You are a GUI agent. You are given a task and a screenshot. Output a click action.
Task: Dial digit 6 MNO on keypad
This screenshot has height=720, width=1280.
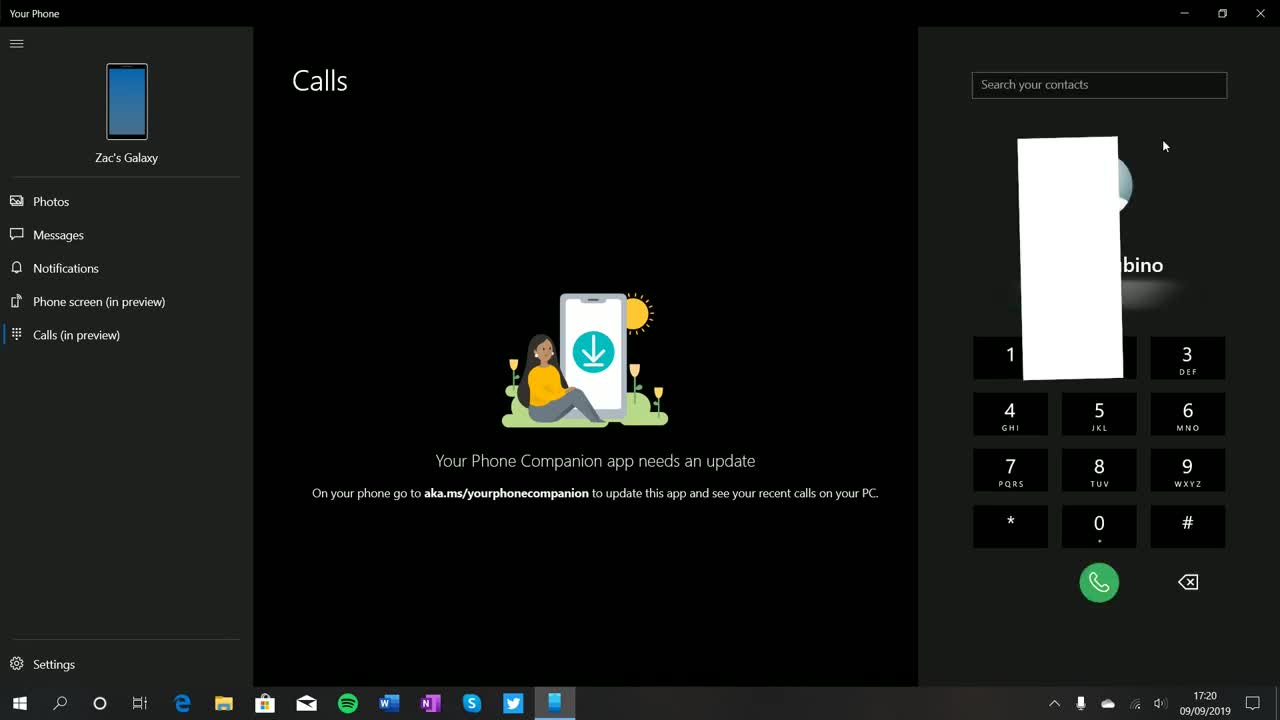(x=1187, y=414)
